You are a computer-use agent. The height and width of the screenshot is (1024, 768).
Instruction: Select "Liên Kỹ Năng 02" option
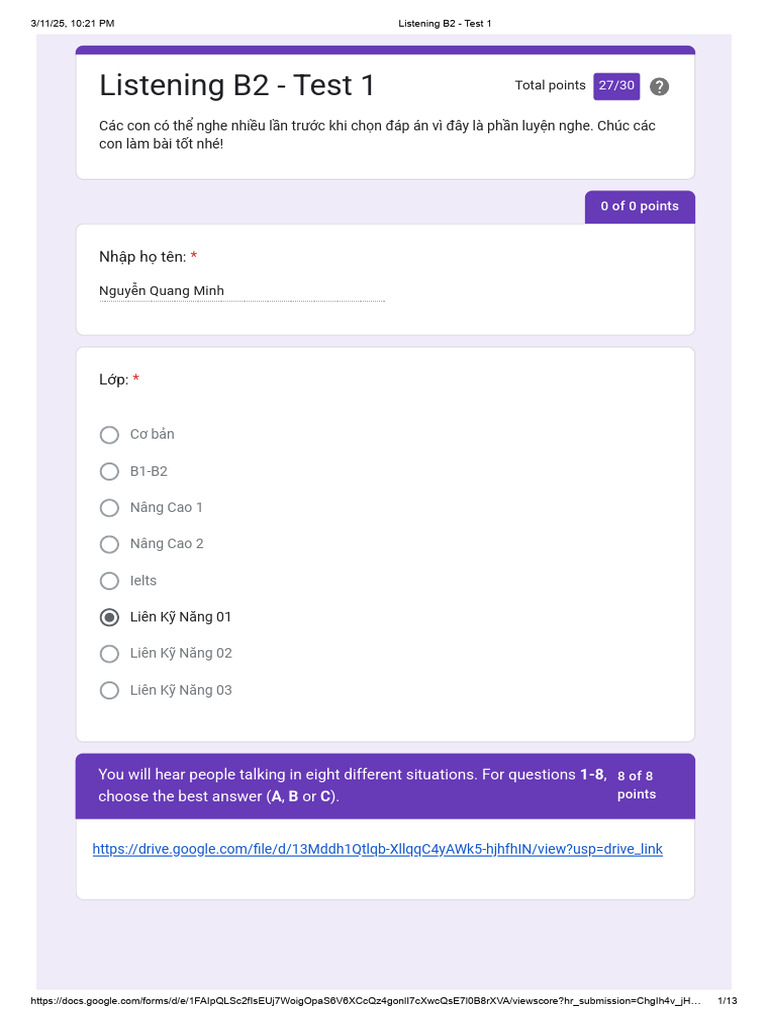point(110,653)
